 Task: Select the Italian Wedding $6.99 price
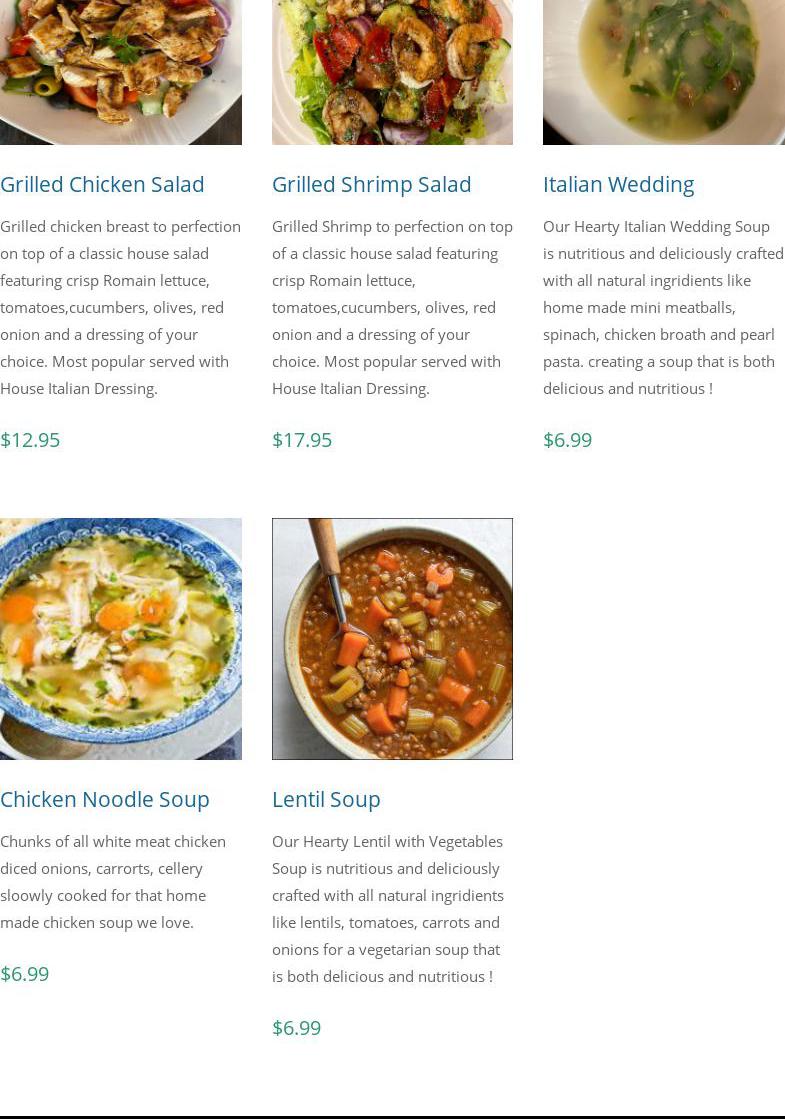(x=567, y=440)
